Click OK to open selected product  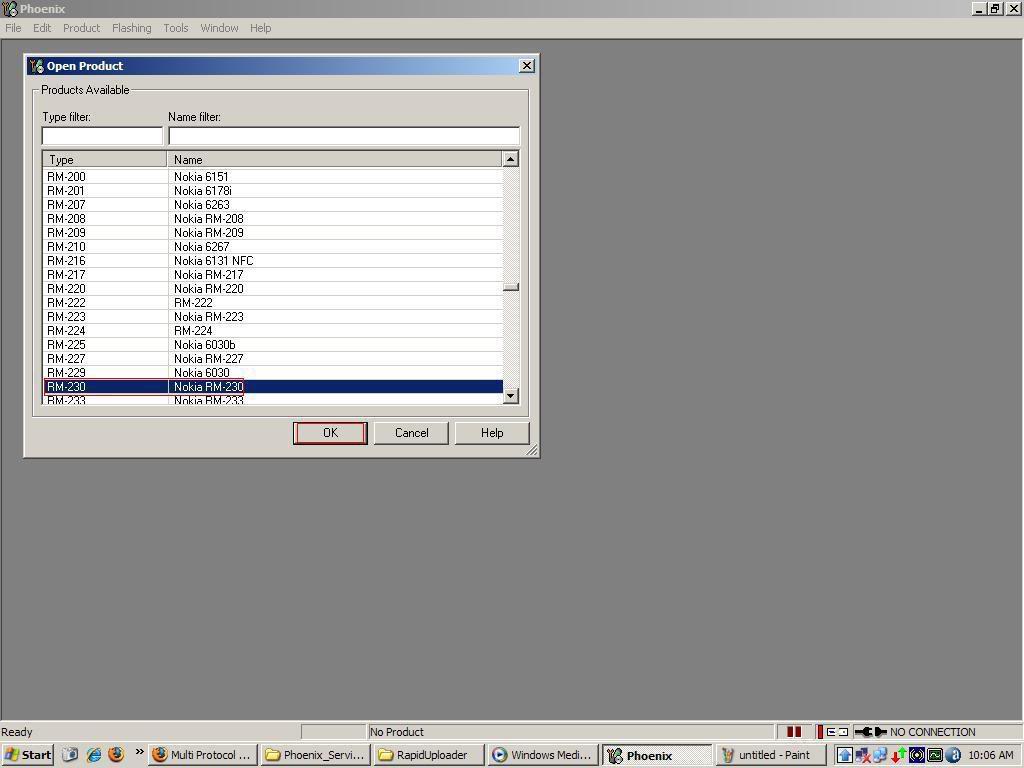[x=330, y=433]
